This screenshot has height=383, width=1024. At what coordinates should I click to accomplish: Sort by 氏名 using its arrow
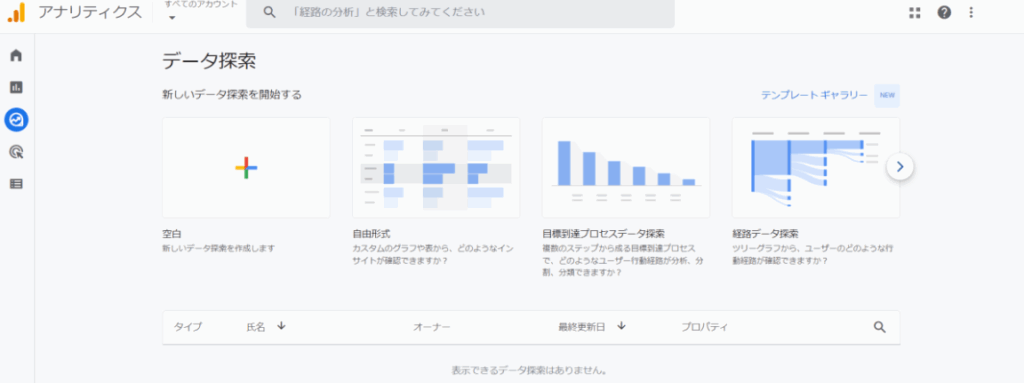[281, 326]
